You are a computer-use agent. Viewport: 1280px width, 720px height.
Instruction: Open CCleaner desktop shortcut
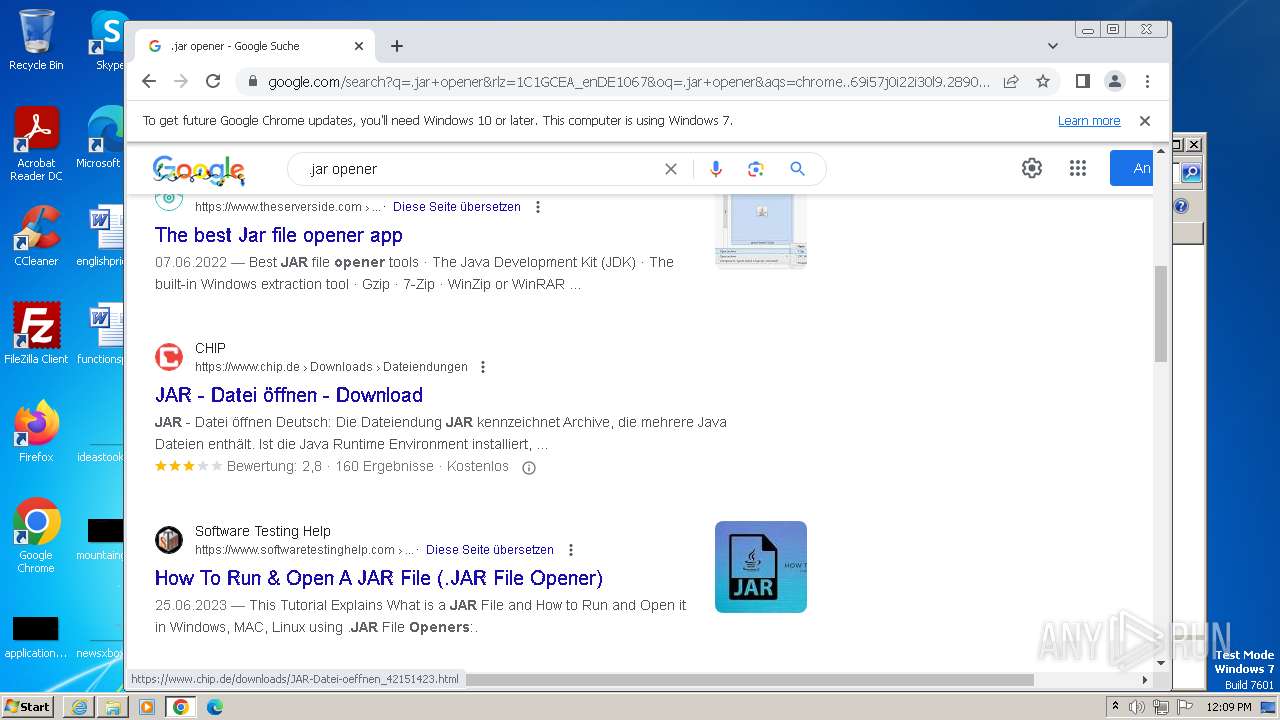click(x=36, y=236)
